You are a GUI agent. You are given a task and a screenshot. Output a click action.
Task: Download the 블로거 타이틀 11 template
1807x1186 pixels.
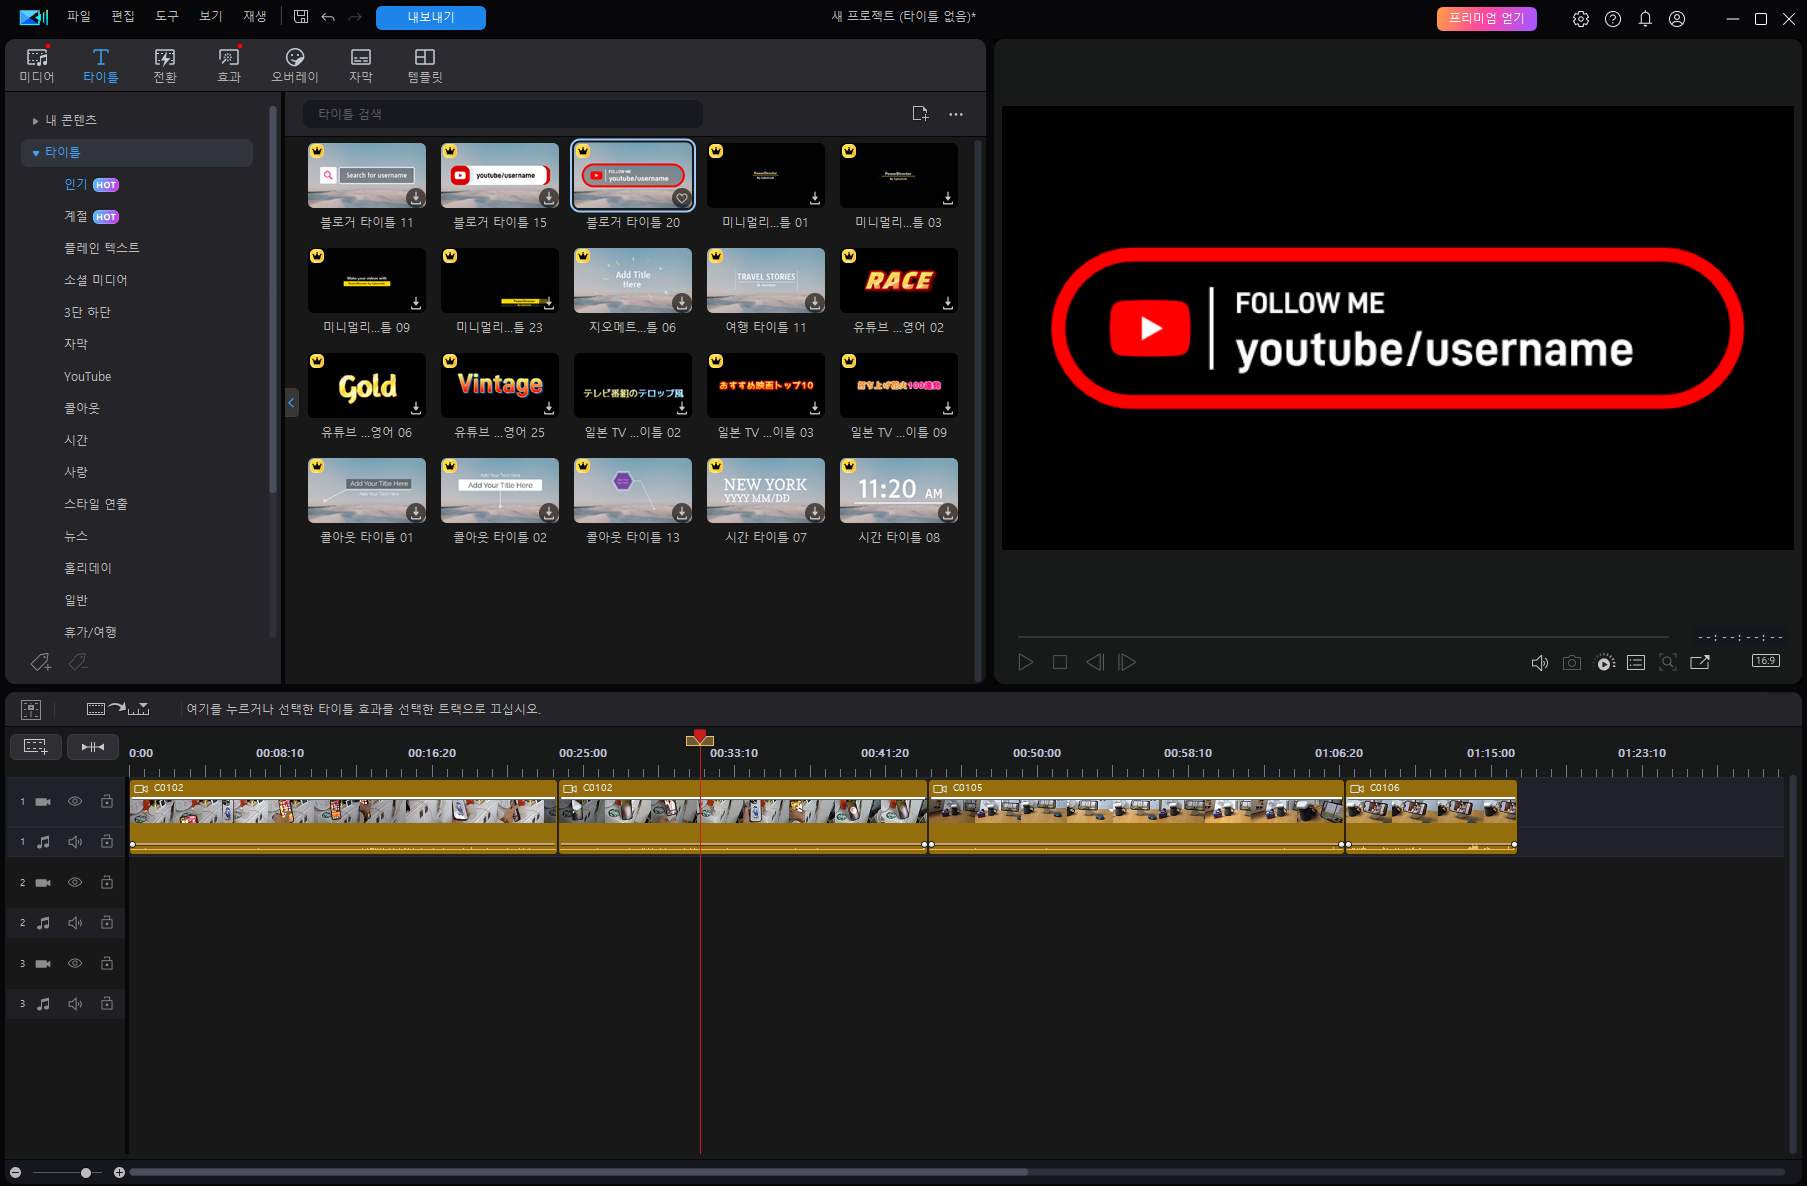(x=416, y=198)
